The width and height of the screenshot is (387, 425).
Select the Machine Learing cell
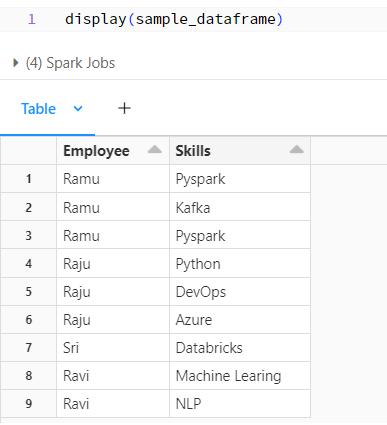pos(240,376)
